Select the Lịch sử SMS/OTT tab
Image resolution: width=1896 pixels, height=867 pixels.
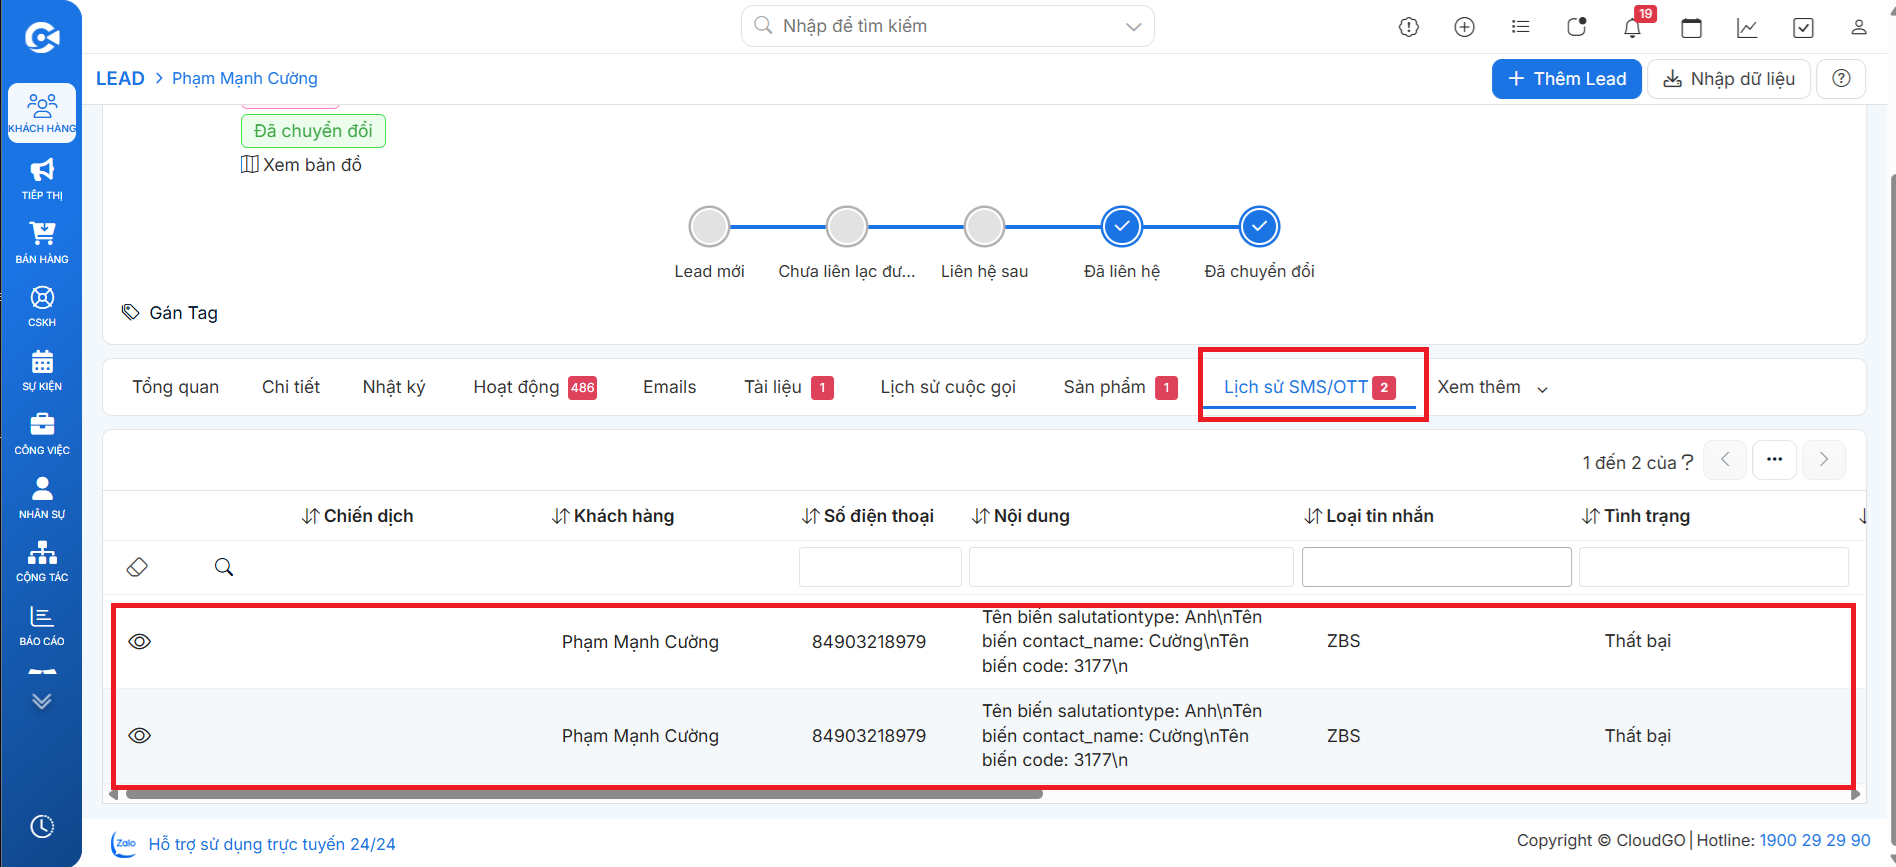click(1309, 387)
